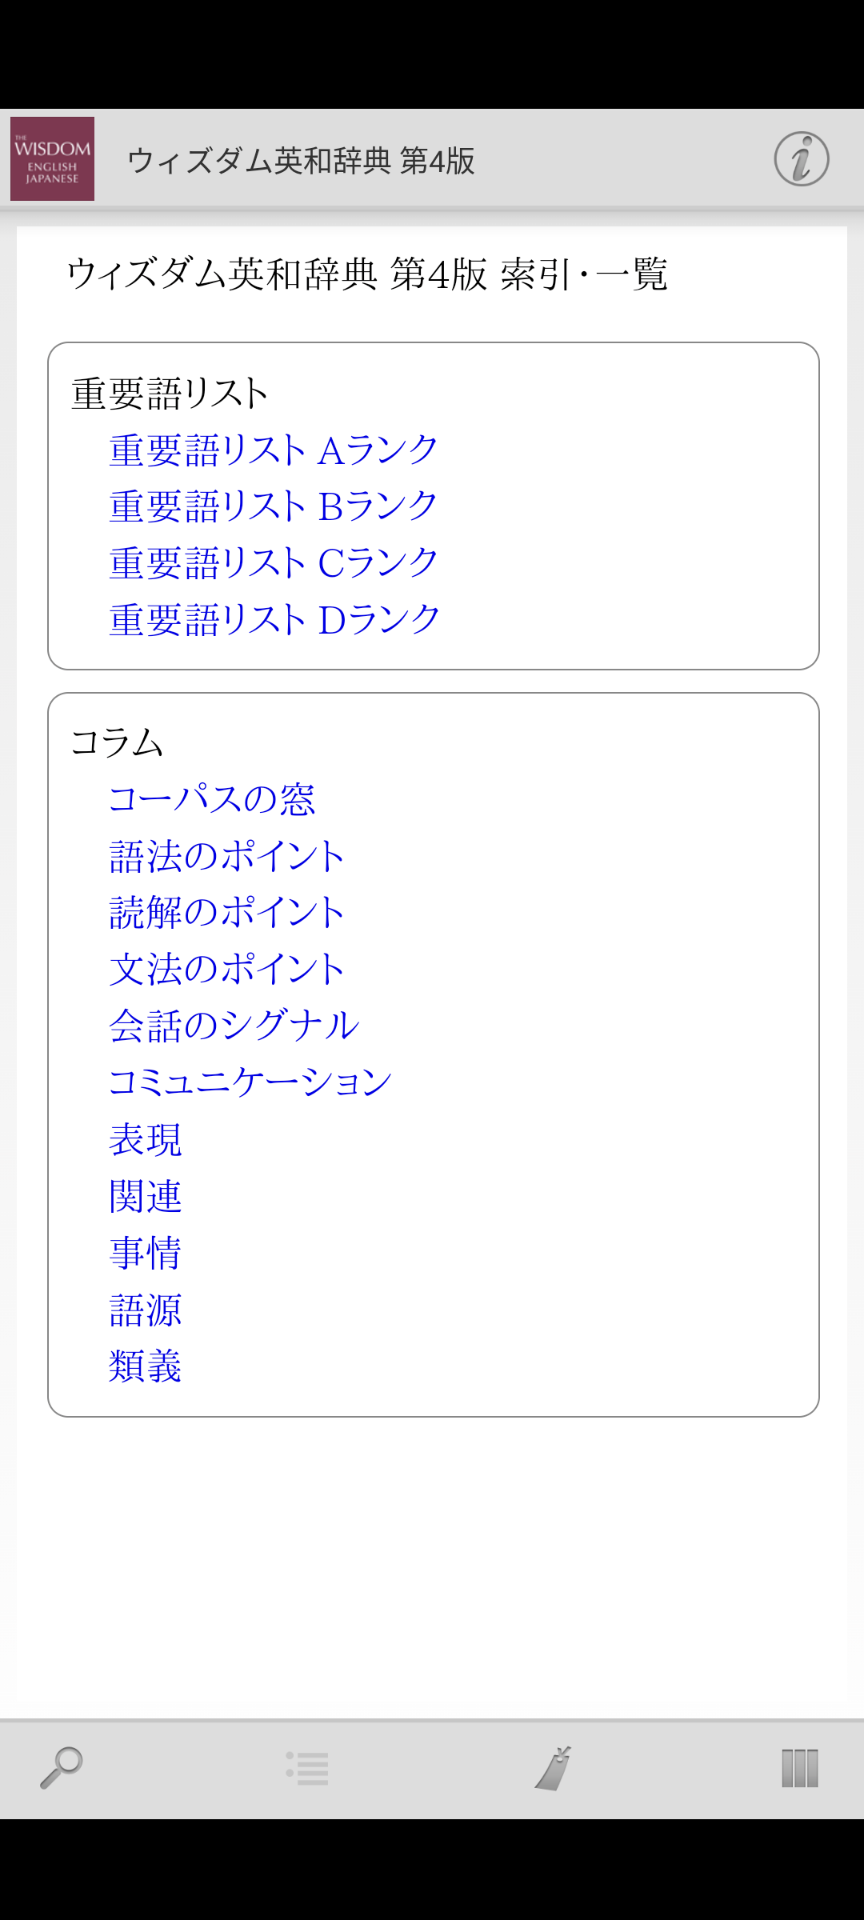This screenshot has width=864, height=1920.
Task: Open the bookshelf library icon
Action: (799, 1768)
